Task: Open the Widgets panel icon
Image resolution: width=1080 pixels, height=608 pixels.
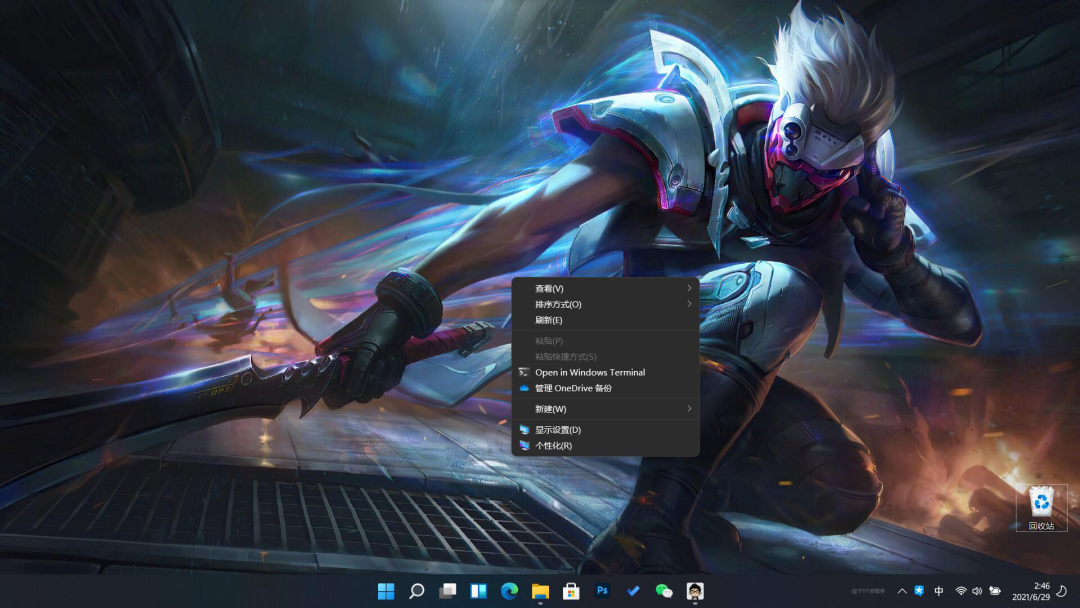Action: [479, 591]
